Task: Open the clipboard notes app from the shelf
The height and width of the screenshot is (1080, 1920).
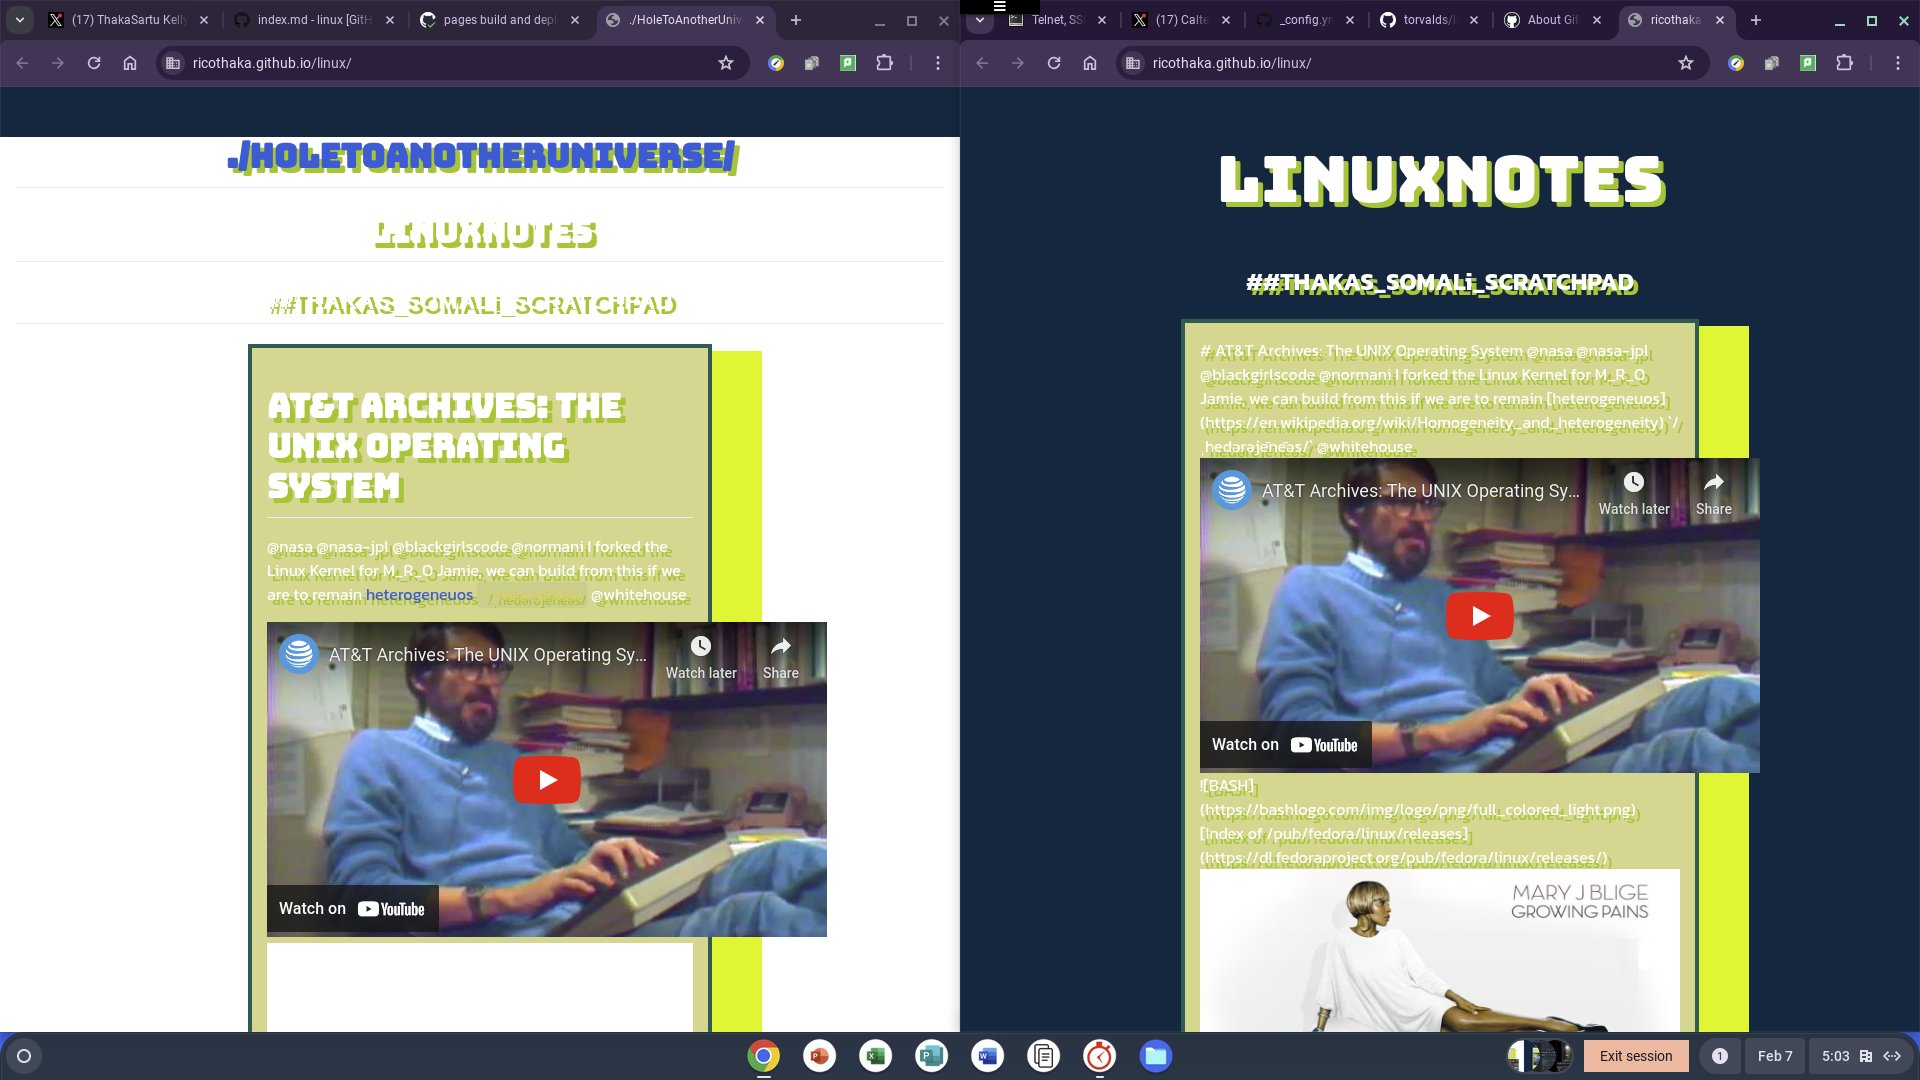Action: 1043,1056
